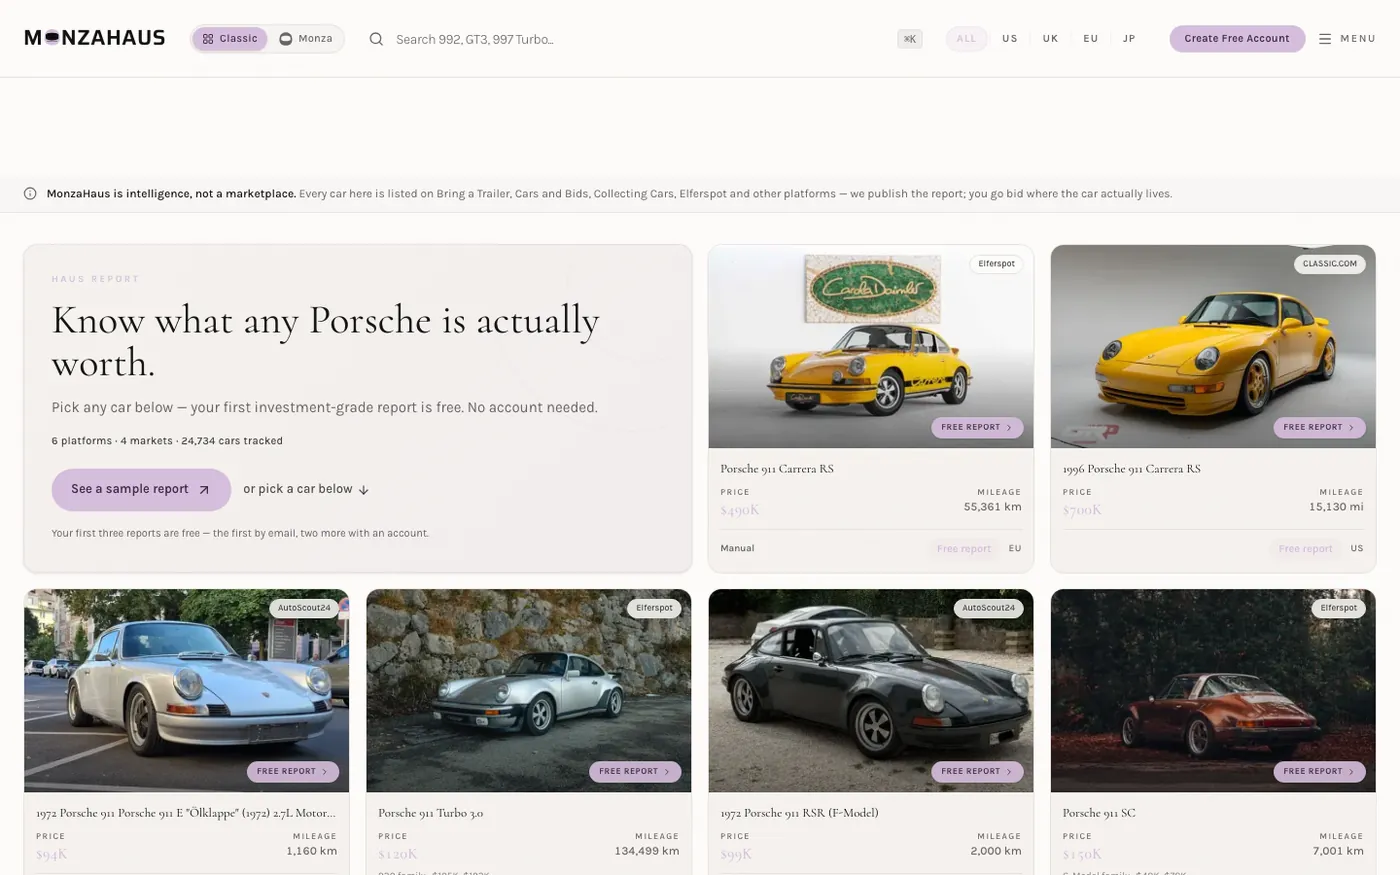1400x875 pixels.
Task: Click the MonzaHaus logo
Action: click(x=95, y=38)
